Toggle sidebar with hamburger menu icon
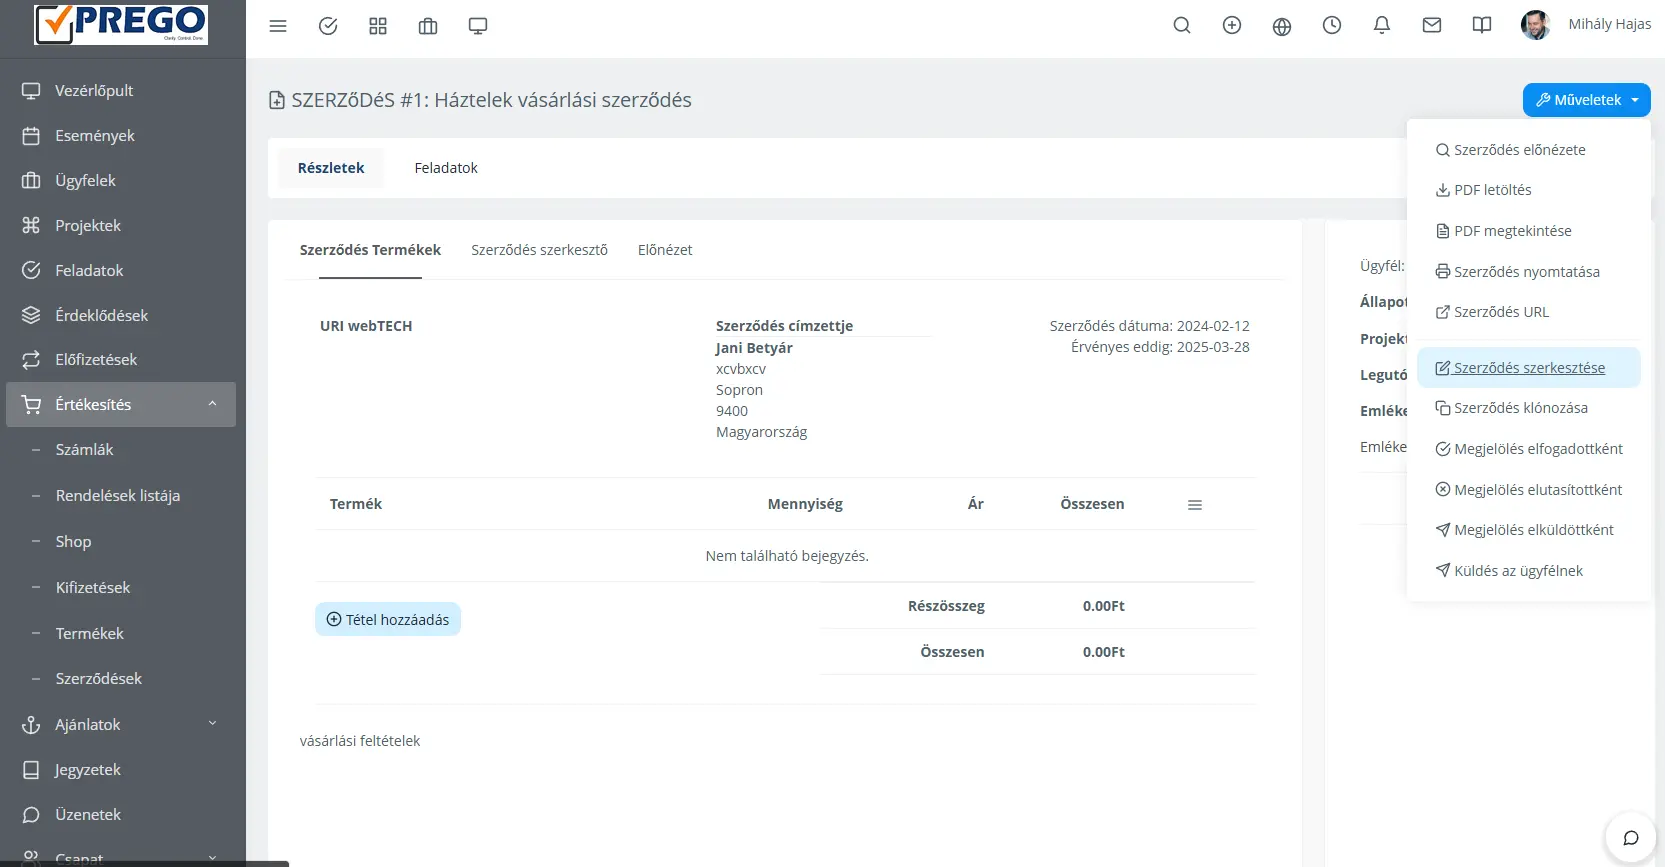This screenshot has width=1665, height=867. click(x=278, y=26)
